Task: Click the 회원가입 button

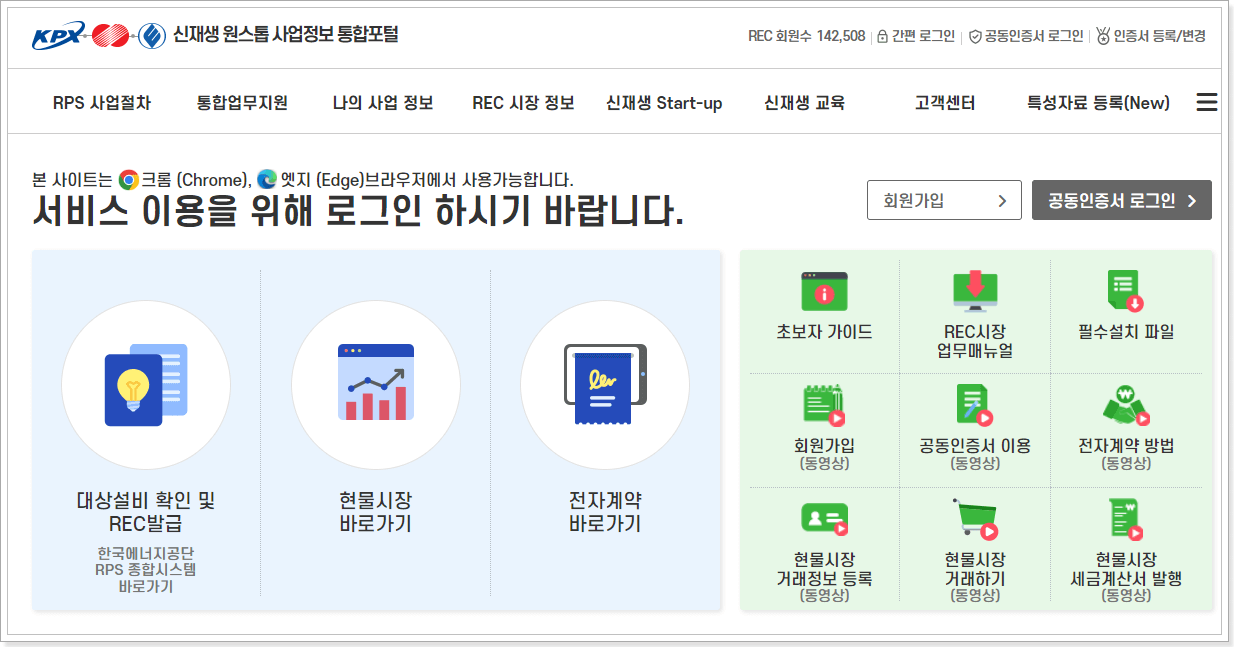Action: pyautogui.click(x=943, y=200)
